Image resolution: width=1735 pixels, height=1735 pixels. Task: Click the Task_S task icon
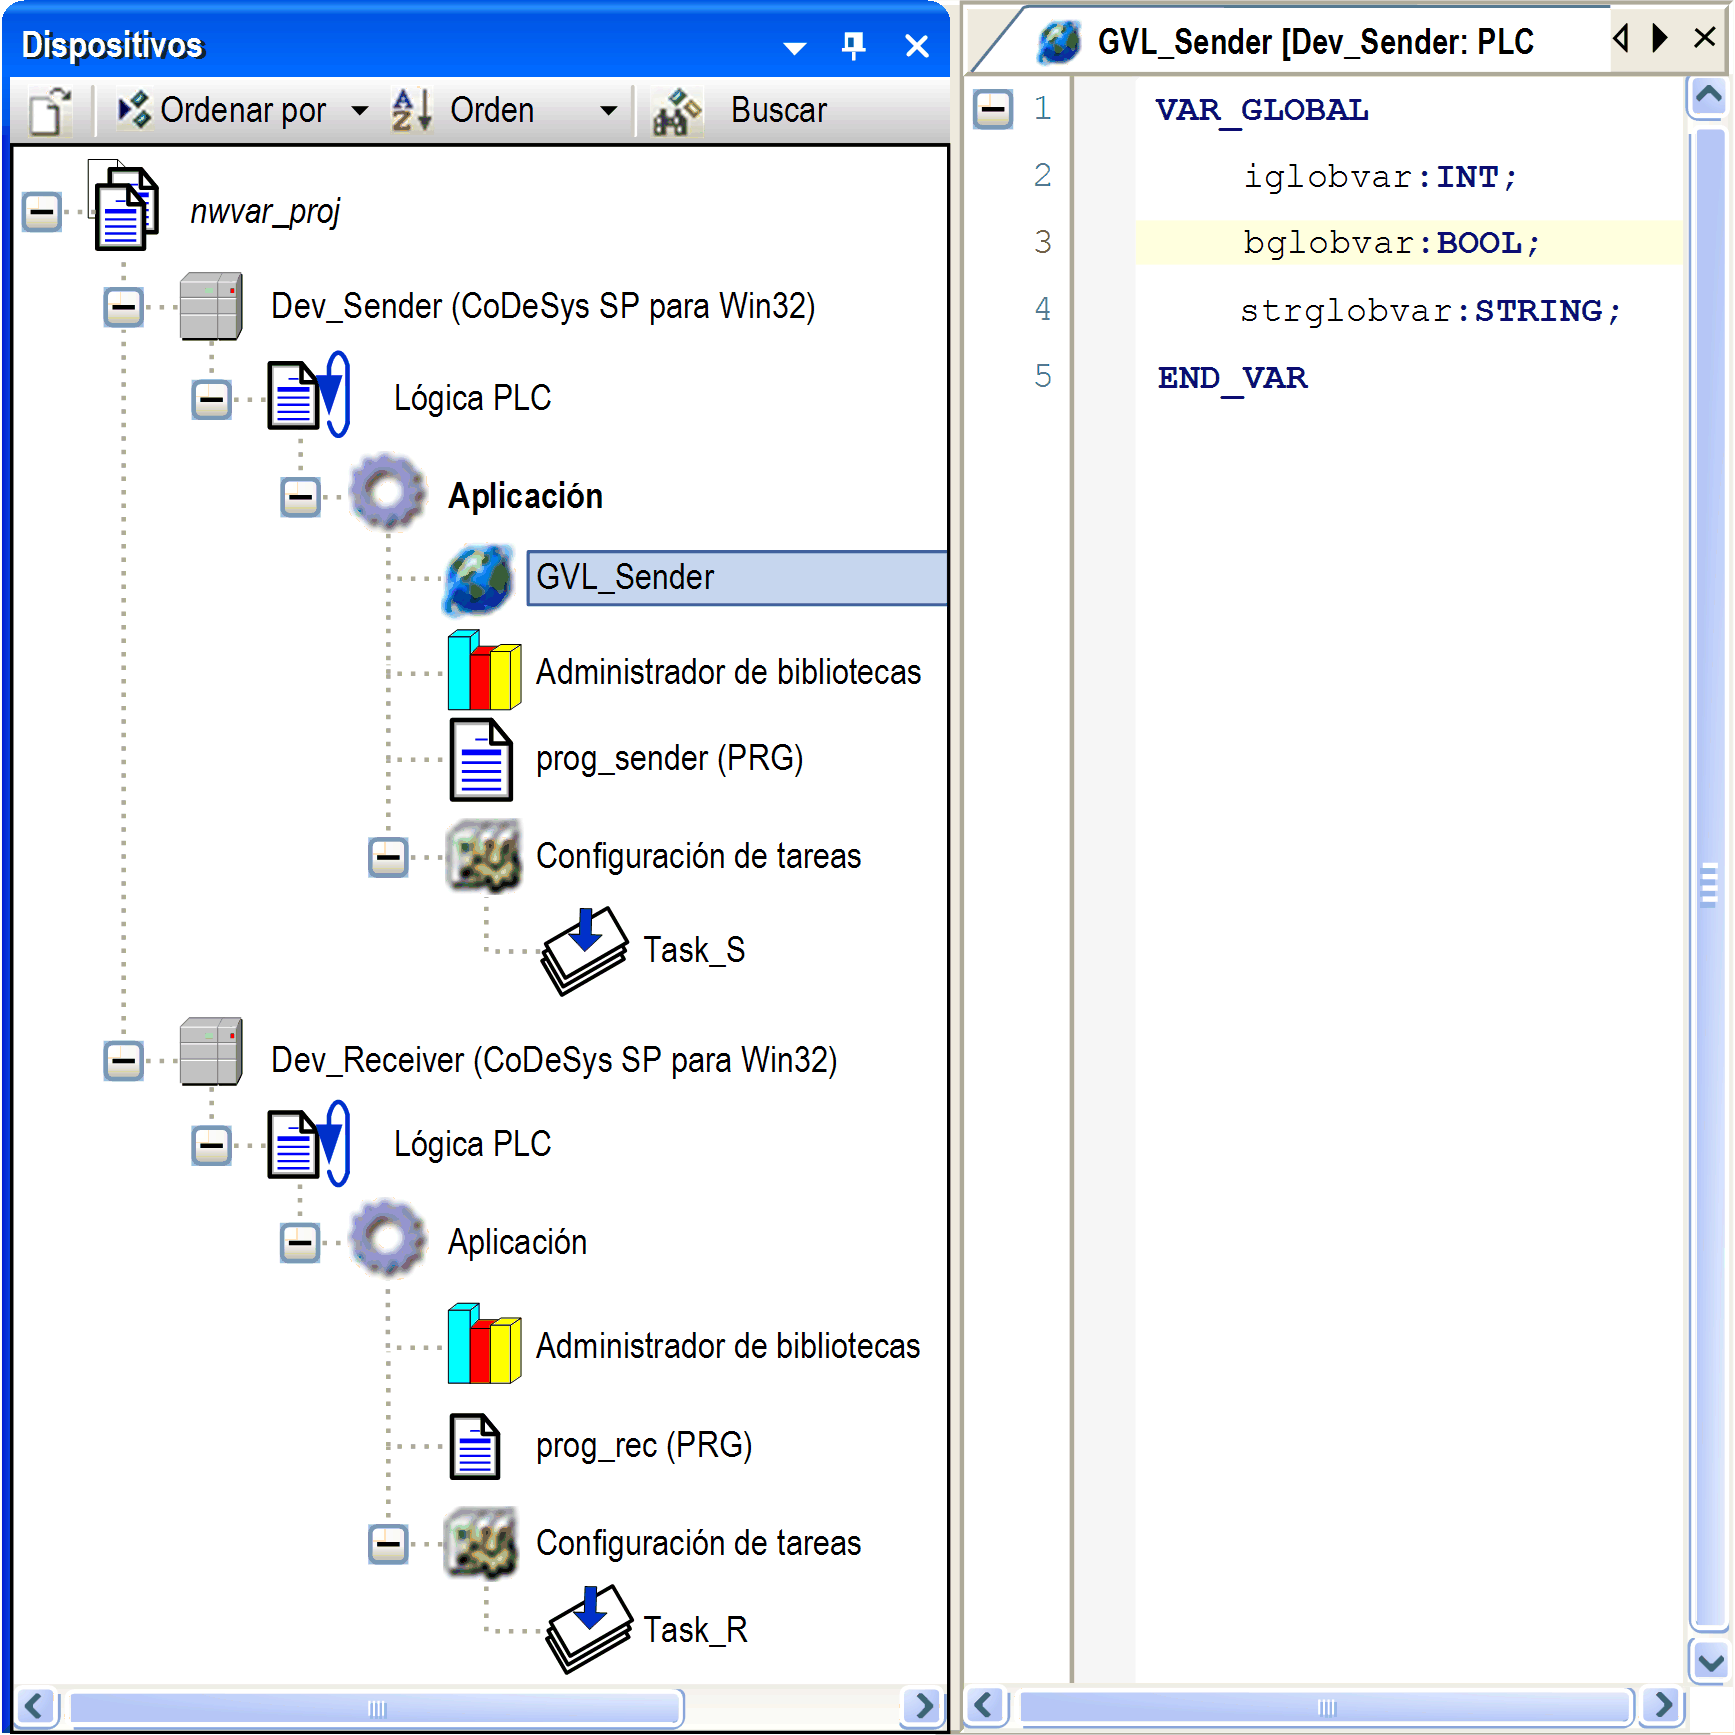[584, 950]
